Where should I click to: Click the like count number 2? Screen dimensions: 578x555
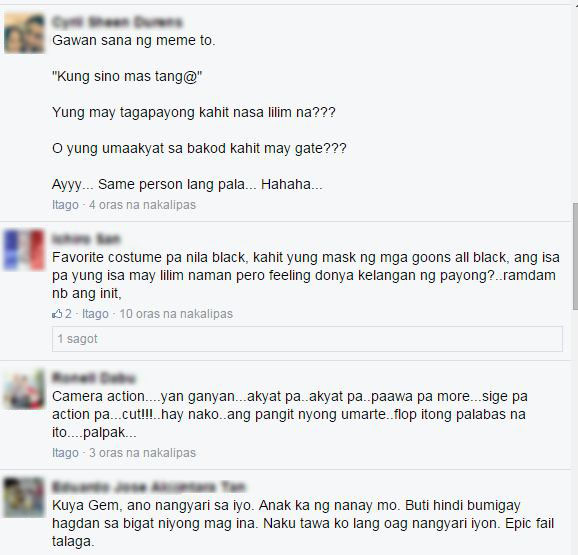pos(68,314)
